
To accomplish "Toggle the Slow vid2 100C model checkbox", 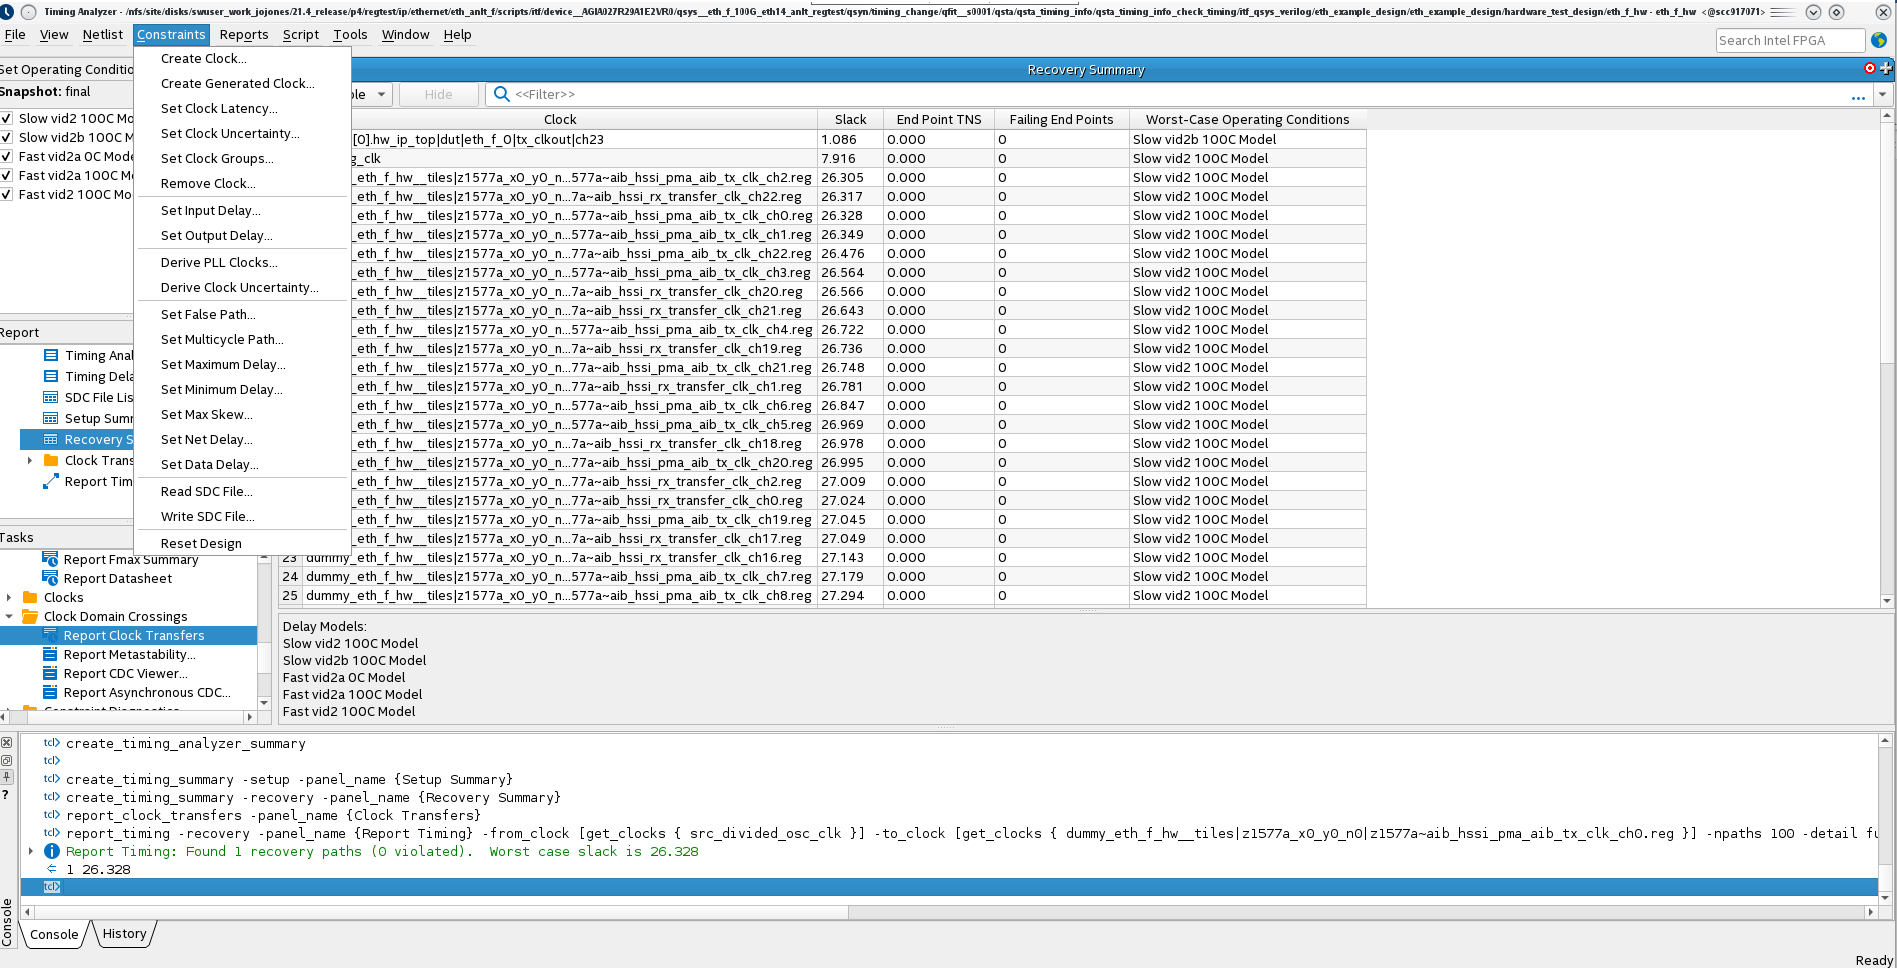I will pos(7,118).
